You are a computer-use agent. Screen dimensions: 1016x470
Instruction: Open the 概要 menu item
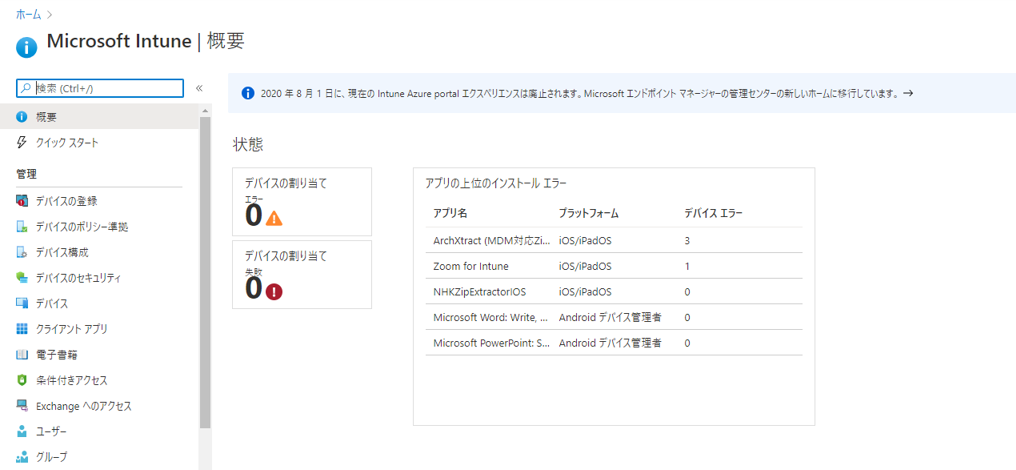(x=46, y=117)
